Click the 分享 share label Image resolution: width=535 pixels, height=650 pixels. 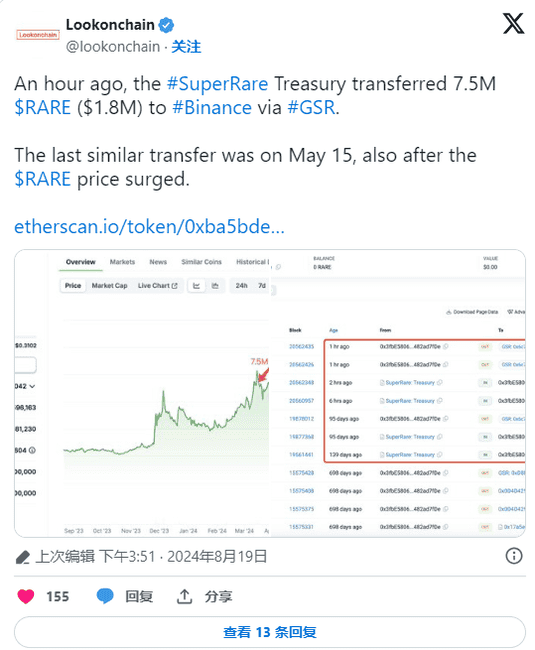click(218, 597)
